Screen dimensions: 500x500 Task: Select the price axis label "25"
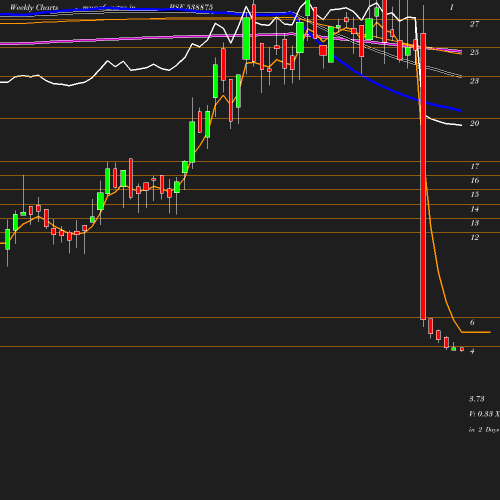point(474,52)
